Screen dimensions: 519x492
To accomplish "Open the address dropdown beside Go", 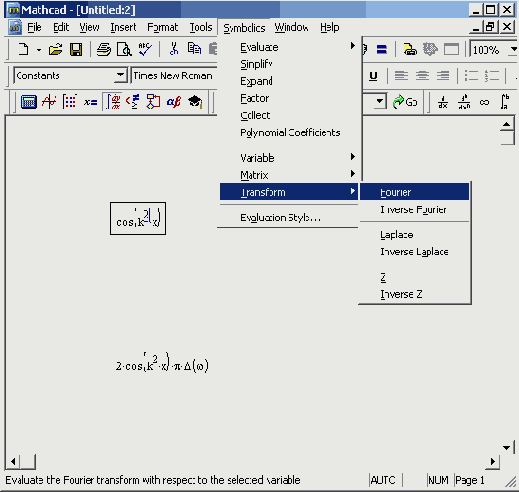I will point(379,101).
